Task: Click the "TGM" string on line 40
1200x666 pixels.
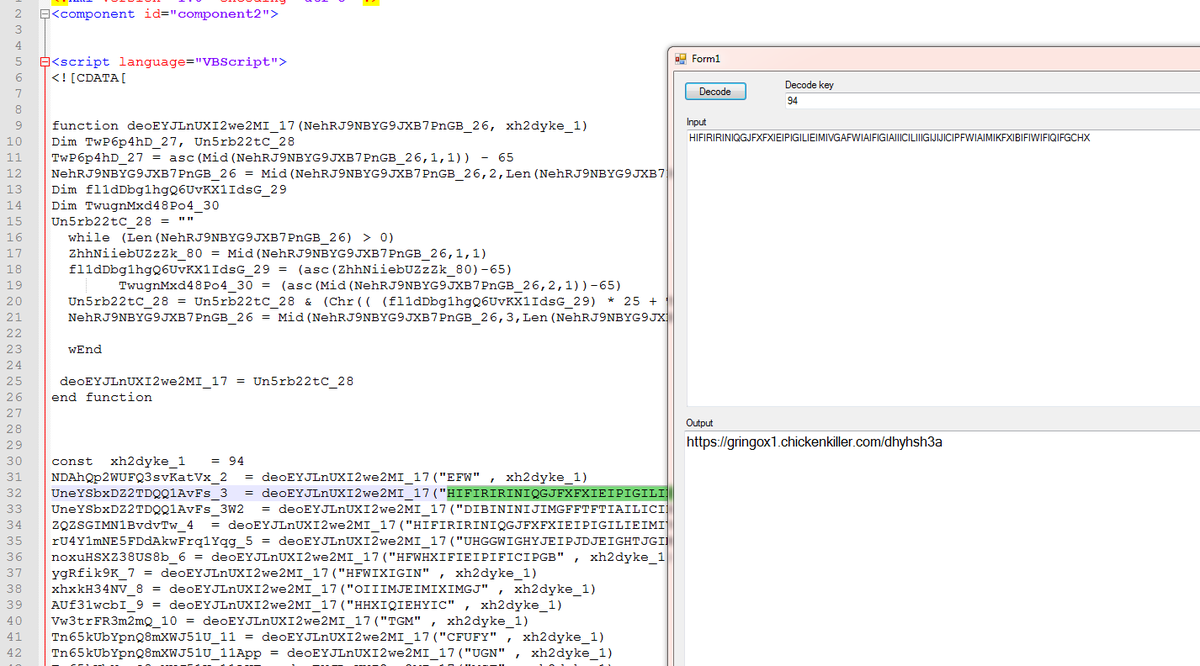Action: [x=403, y=622]
